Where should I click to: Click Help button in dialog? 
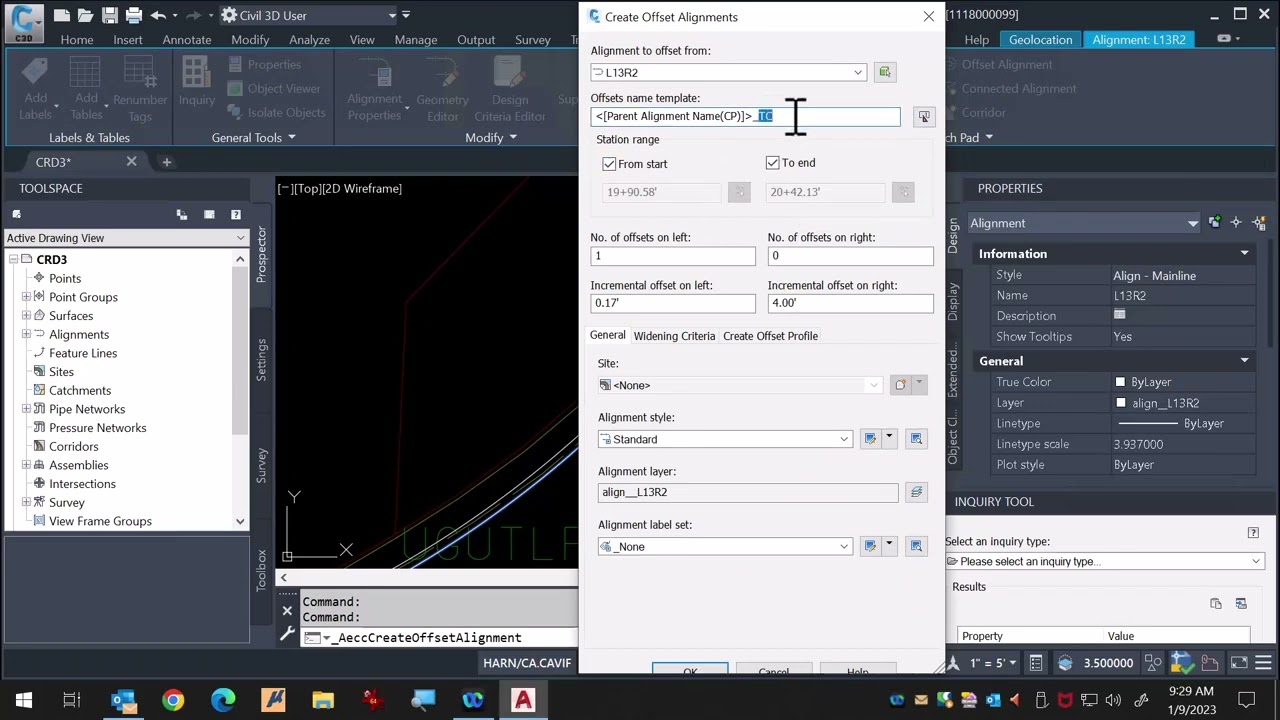(857, 670)
